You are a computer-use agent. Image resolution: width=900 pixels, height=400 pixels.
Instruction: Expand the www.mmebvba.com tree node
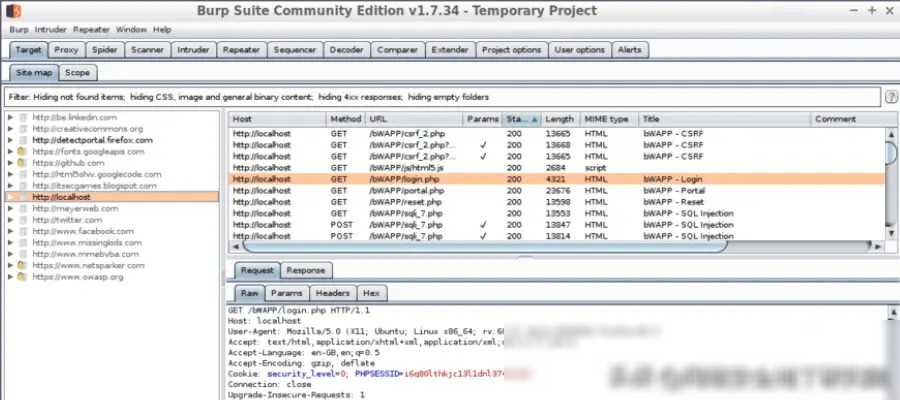tap(10, 254)
